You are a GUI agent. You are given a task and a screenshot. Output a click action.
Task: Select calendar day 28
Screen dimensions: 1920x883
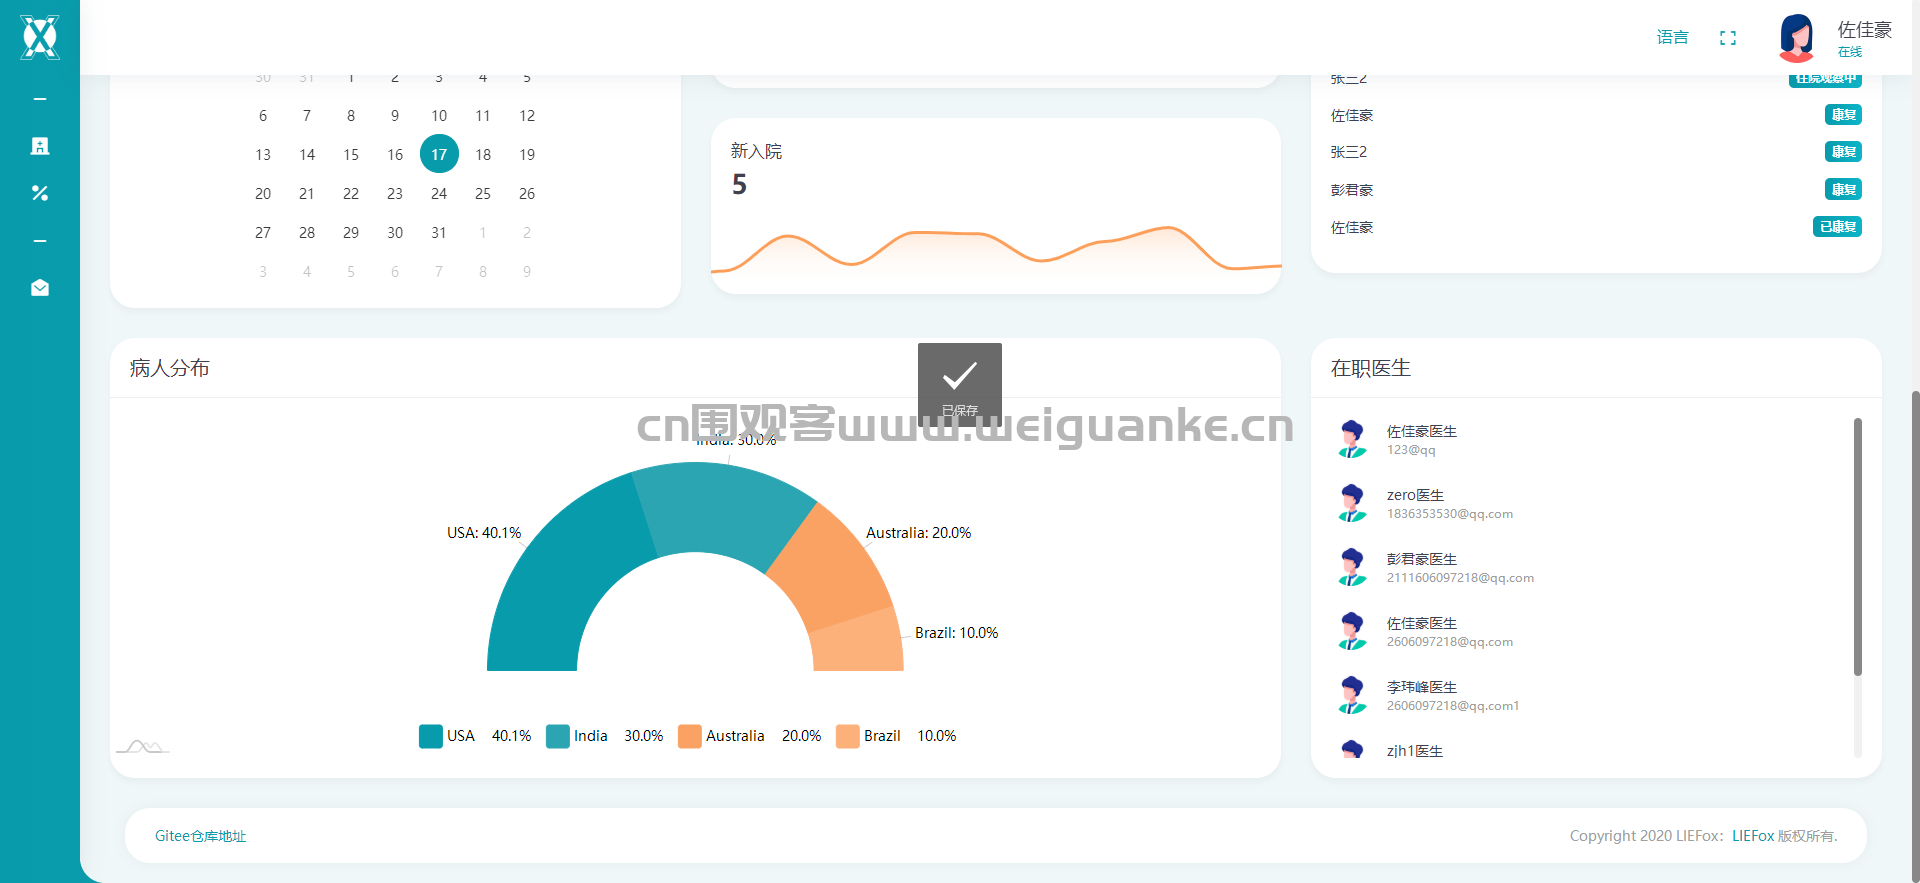(x=307, y=232)
